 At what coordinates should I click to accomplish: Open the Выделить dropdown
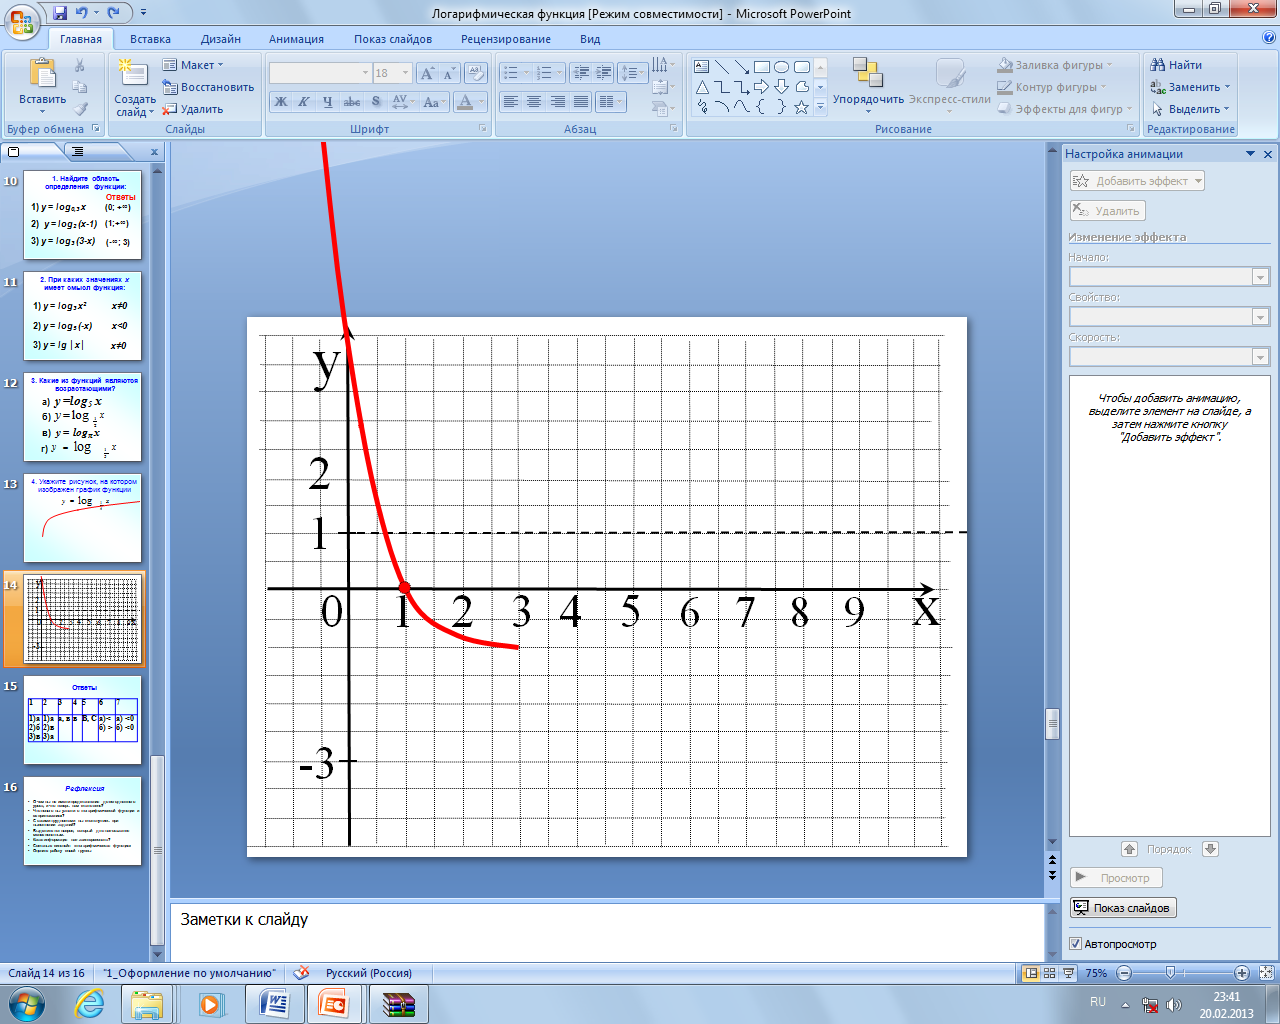point(1191,109)
